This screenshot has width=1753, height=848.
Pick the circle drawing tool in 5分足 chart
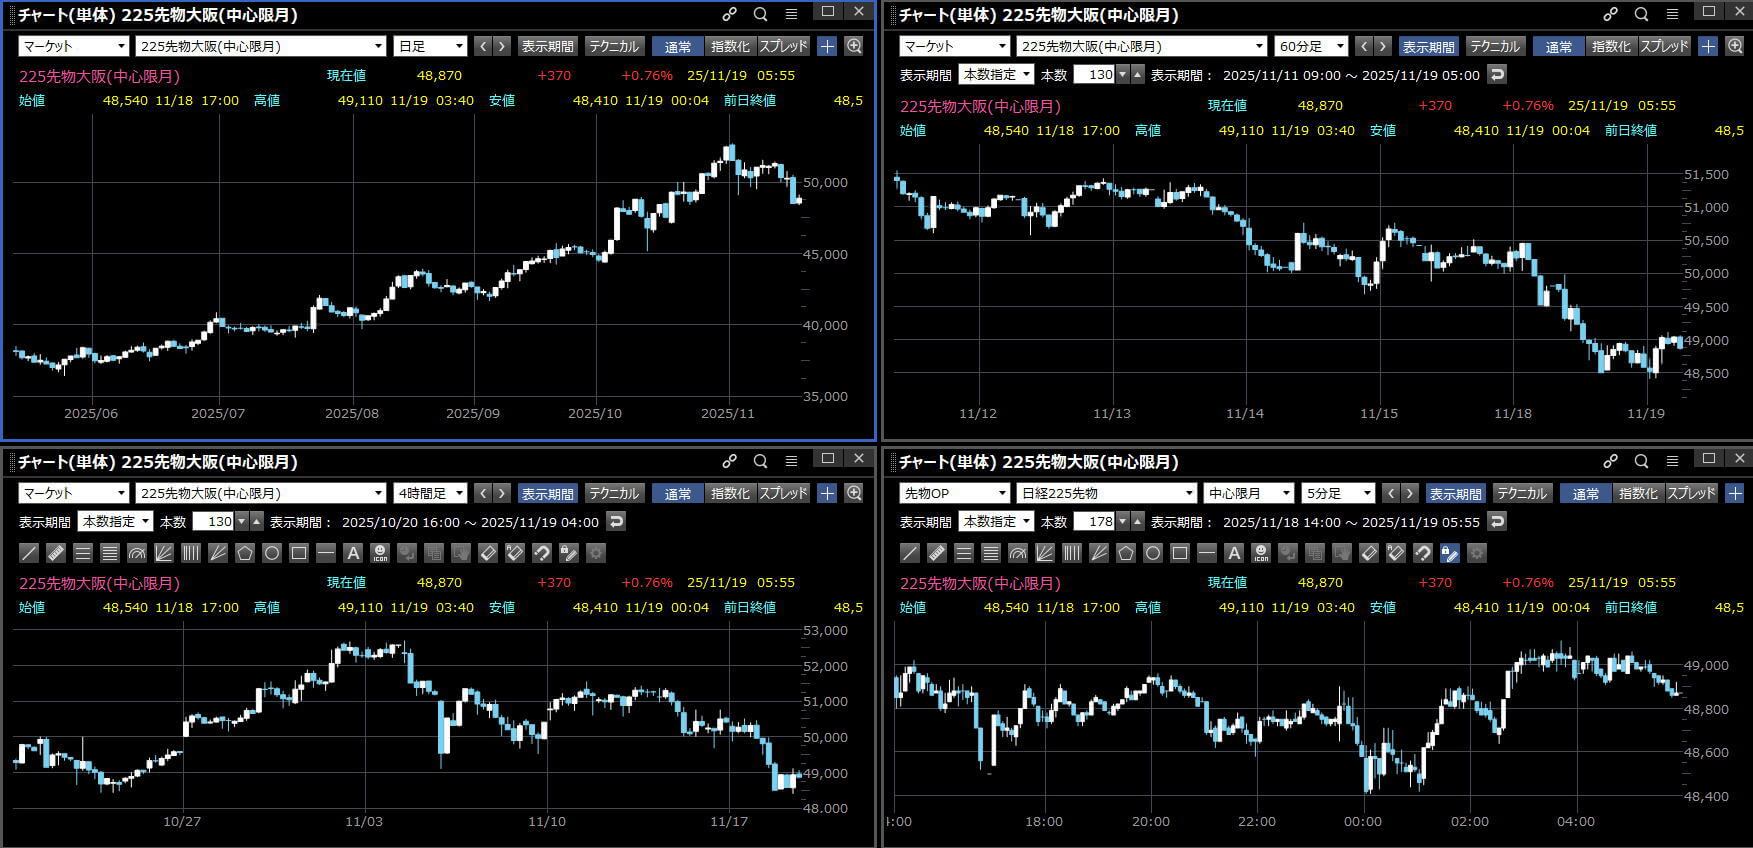1153,553
